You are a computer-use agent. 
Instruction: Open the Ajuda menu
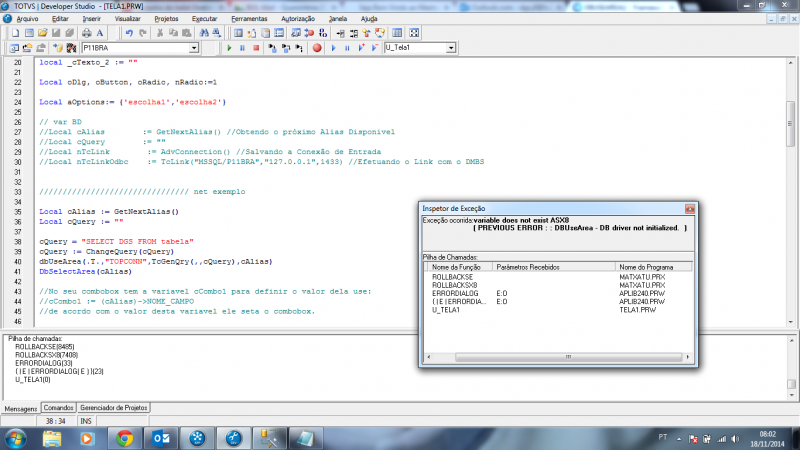click(x=369, y=19)
